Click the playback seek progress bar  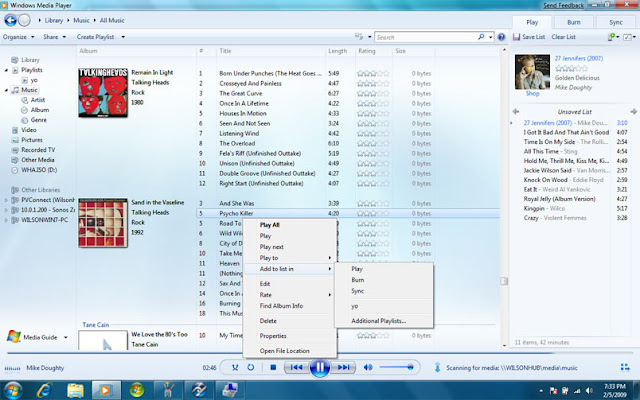[x=320, y=353]
